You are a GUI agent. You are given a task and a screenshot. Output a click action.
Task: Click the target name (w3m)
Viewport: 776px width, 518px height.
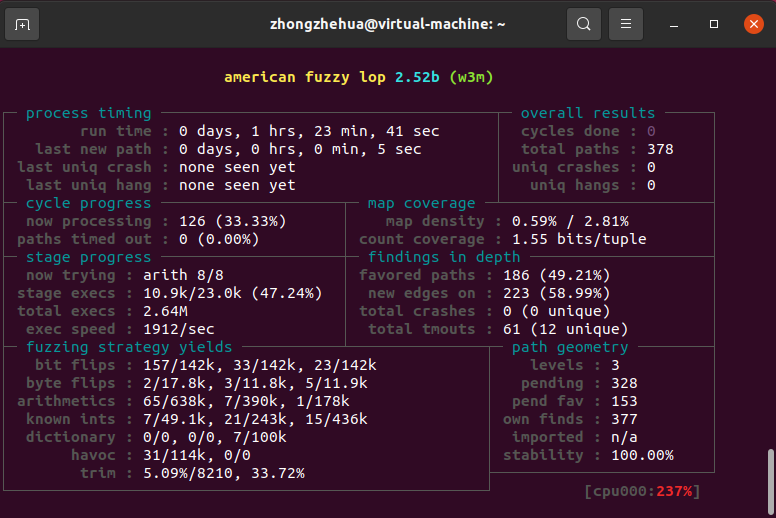pyautogui.click(x=471, y=77)
